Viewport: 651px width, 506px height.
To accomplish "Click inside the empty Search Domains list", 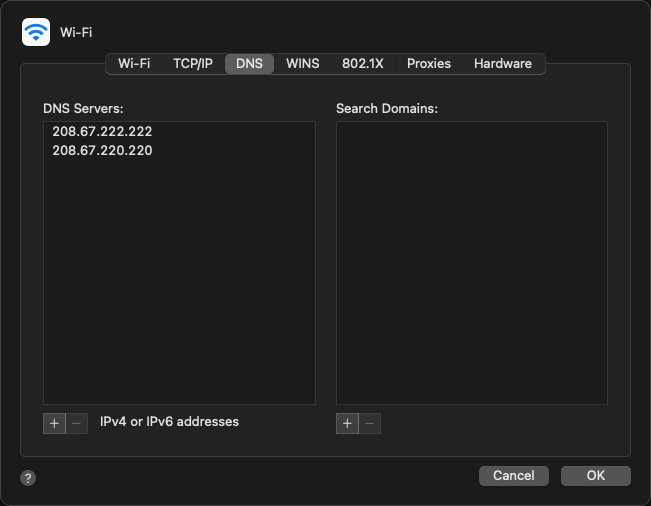I will tap(471, 262).
